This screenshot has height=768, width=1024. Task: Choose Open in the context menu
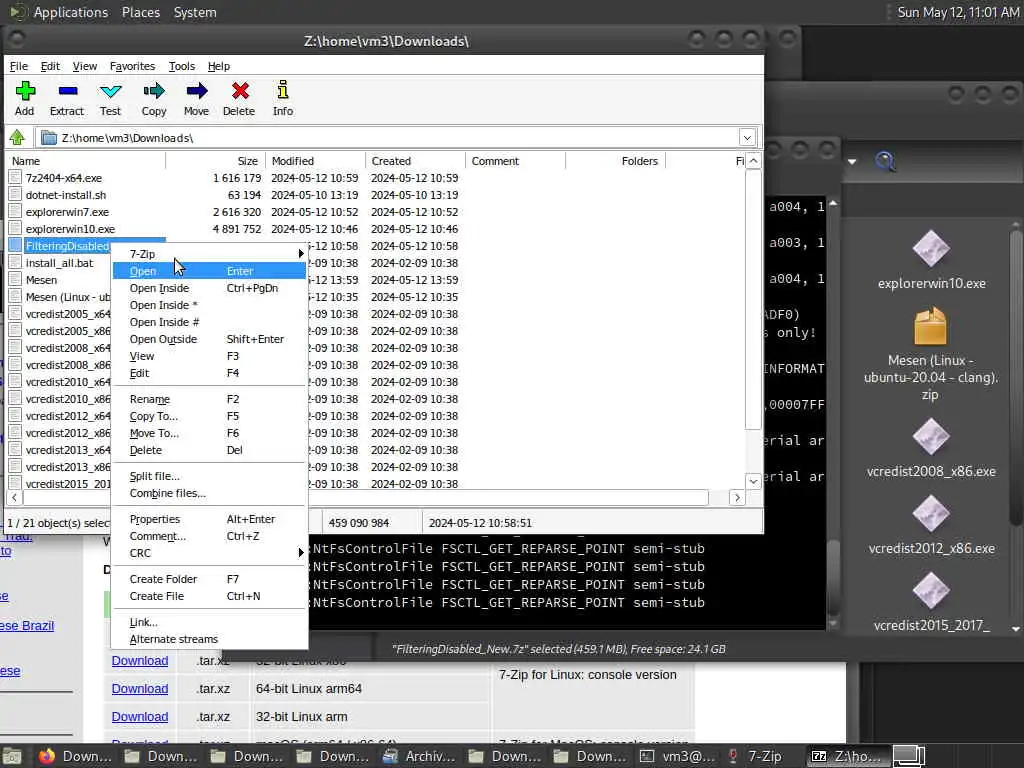pyautogui.click(x=209, y=271)
